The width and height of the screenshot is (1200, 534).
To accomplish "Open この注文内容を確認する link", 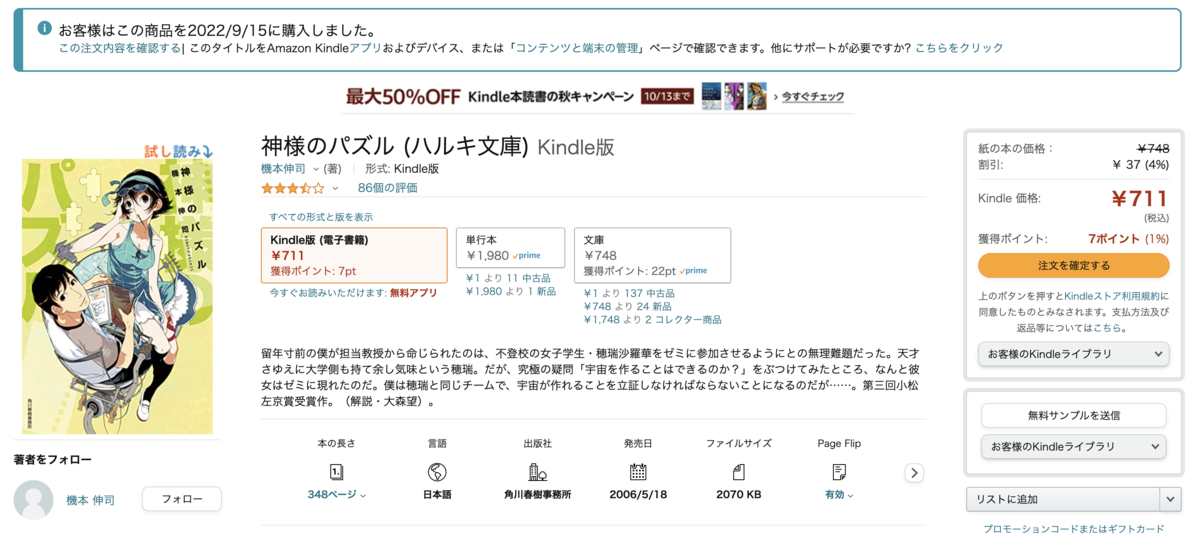I will [120, 48].
